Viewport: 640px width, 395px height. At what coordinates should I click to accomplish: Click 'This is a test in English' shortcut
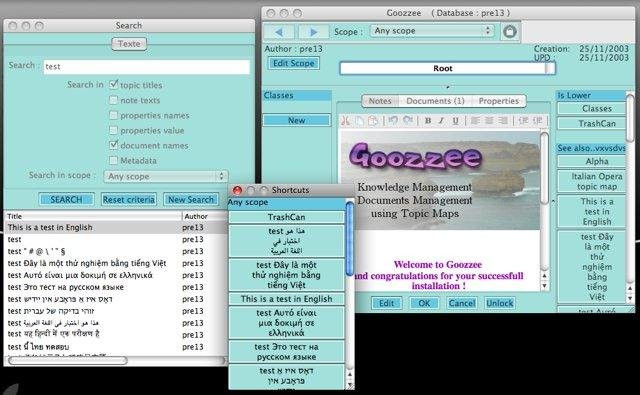[x=287, y=299]
